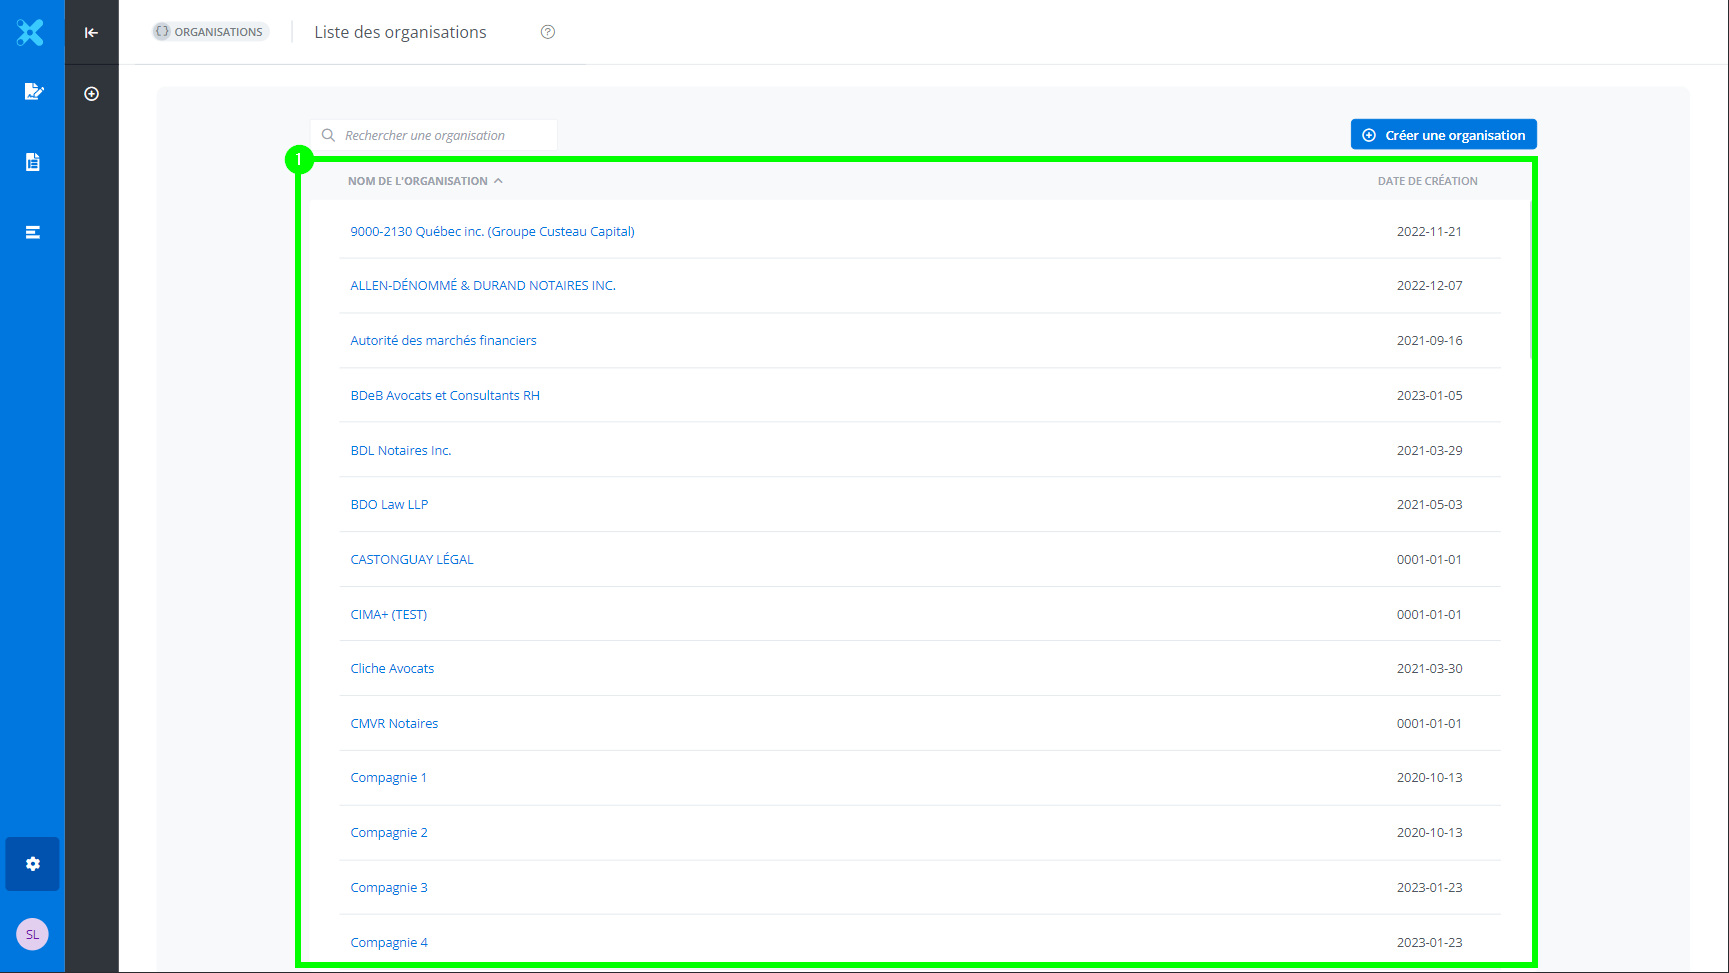
Task: Open BDO Law LLP organisation
Action: (x=389, y=505)
